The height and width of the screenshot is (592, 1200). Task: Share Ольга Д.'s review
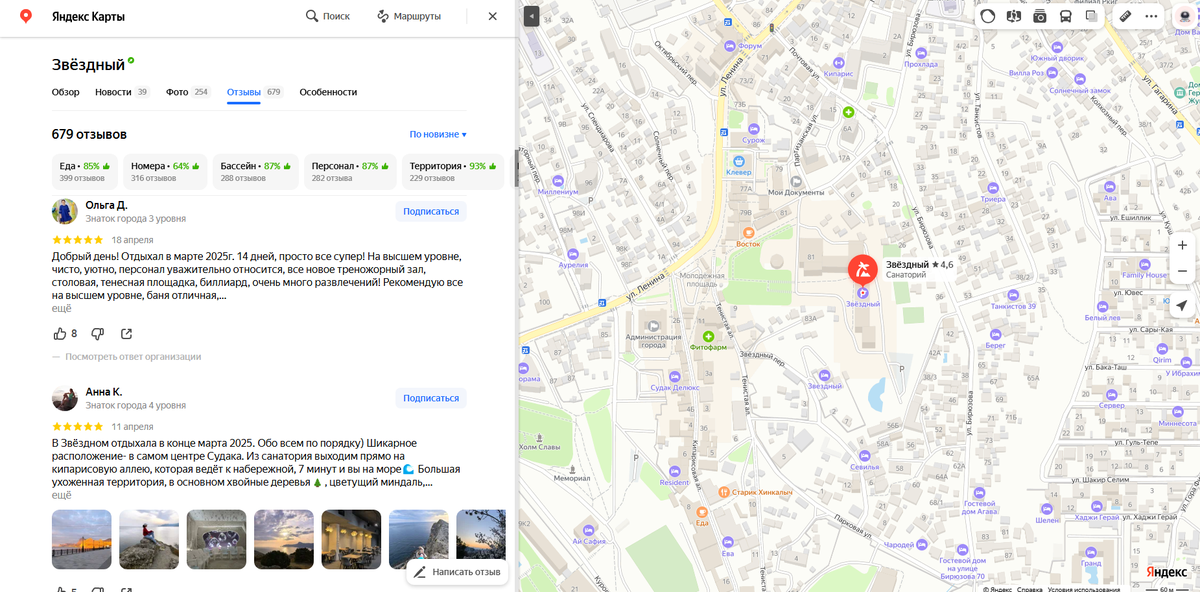127,334
